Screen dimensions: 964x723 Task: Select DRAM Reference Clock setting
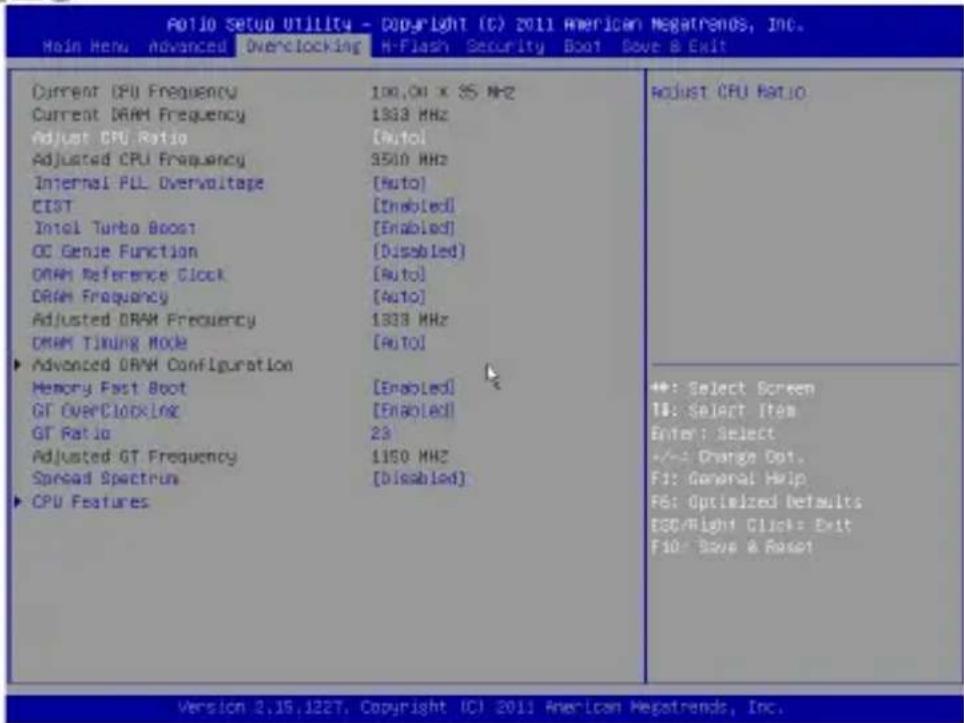coord(128,274)
